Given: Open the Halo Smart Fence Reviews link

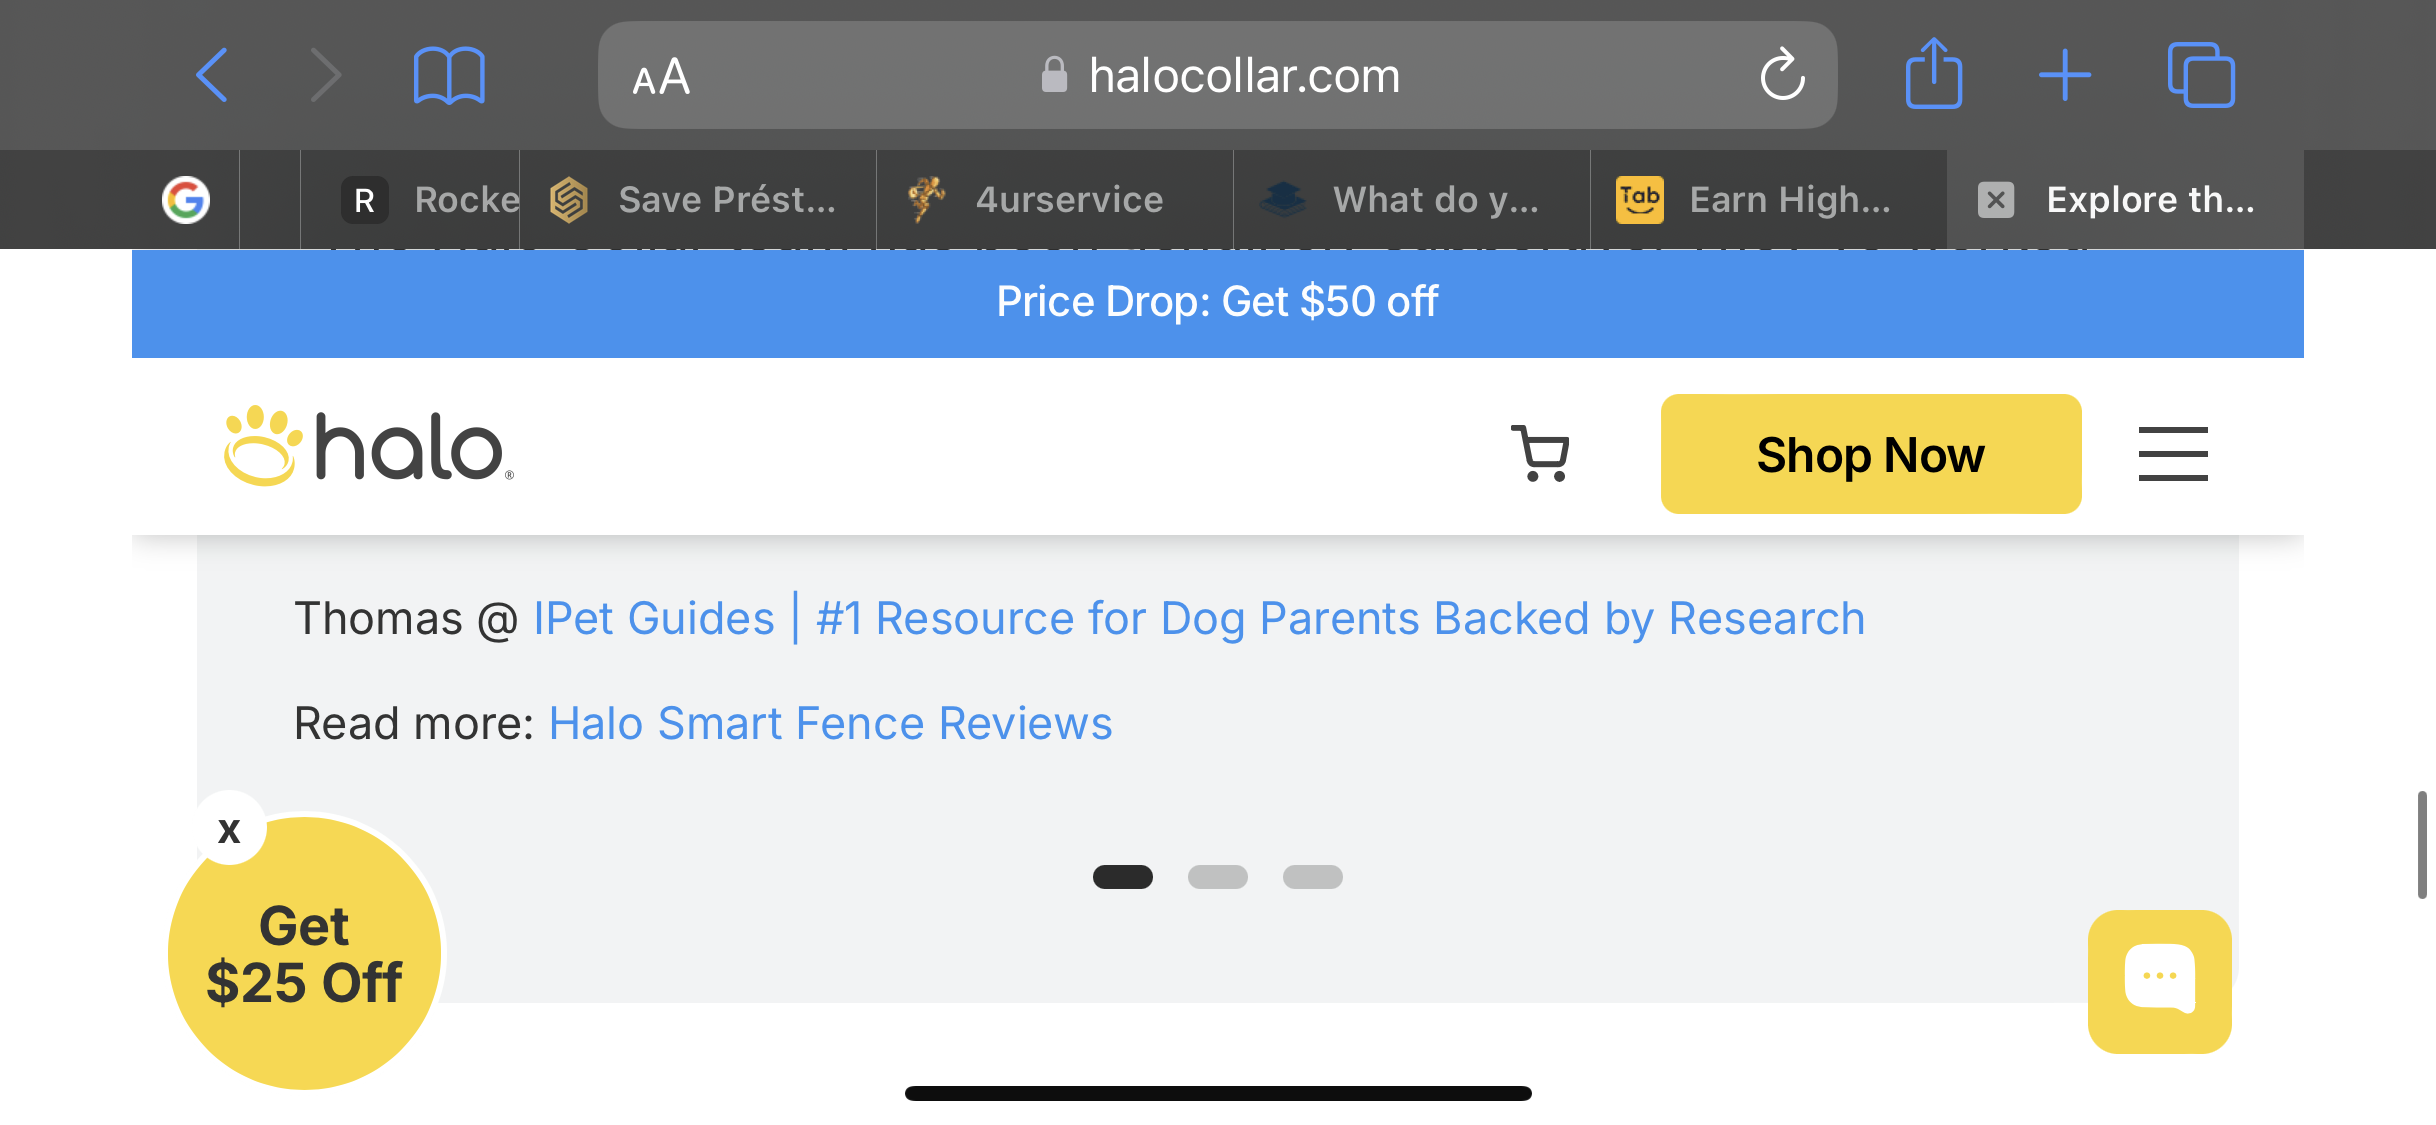Looking at the screenshot, I should tap(830, 723).
